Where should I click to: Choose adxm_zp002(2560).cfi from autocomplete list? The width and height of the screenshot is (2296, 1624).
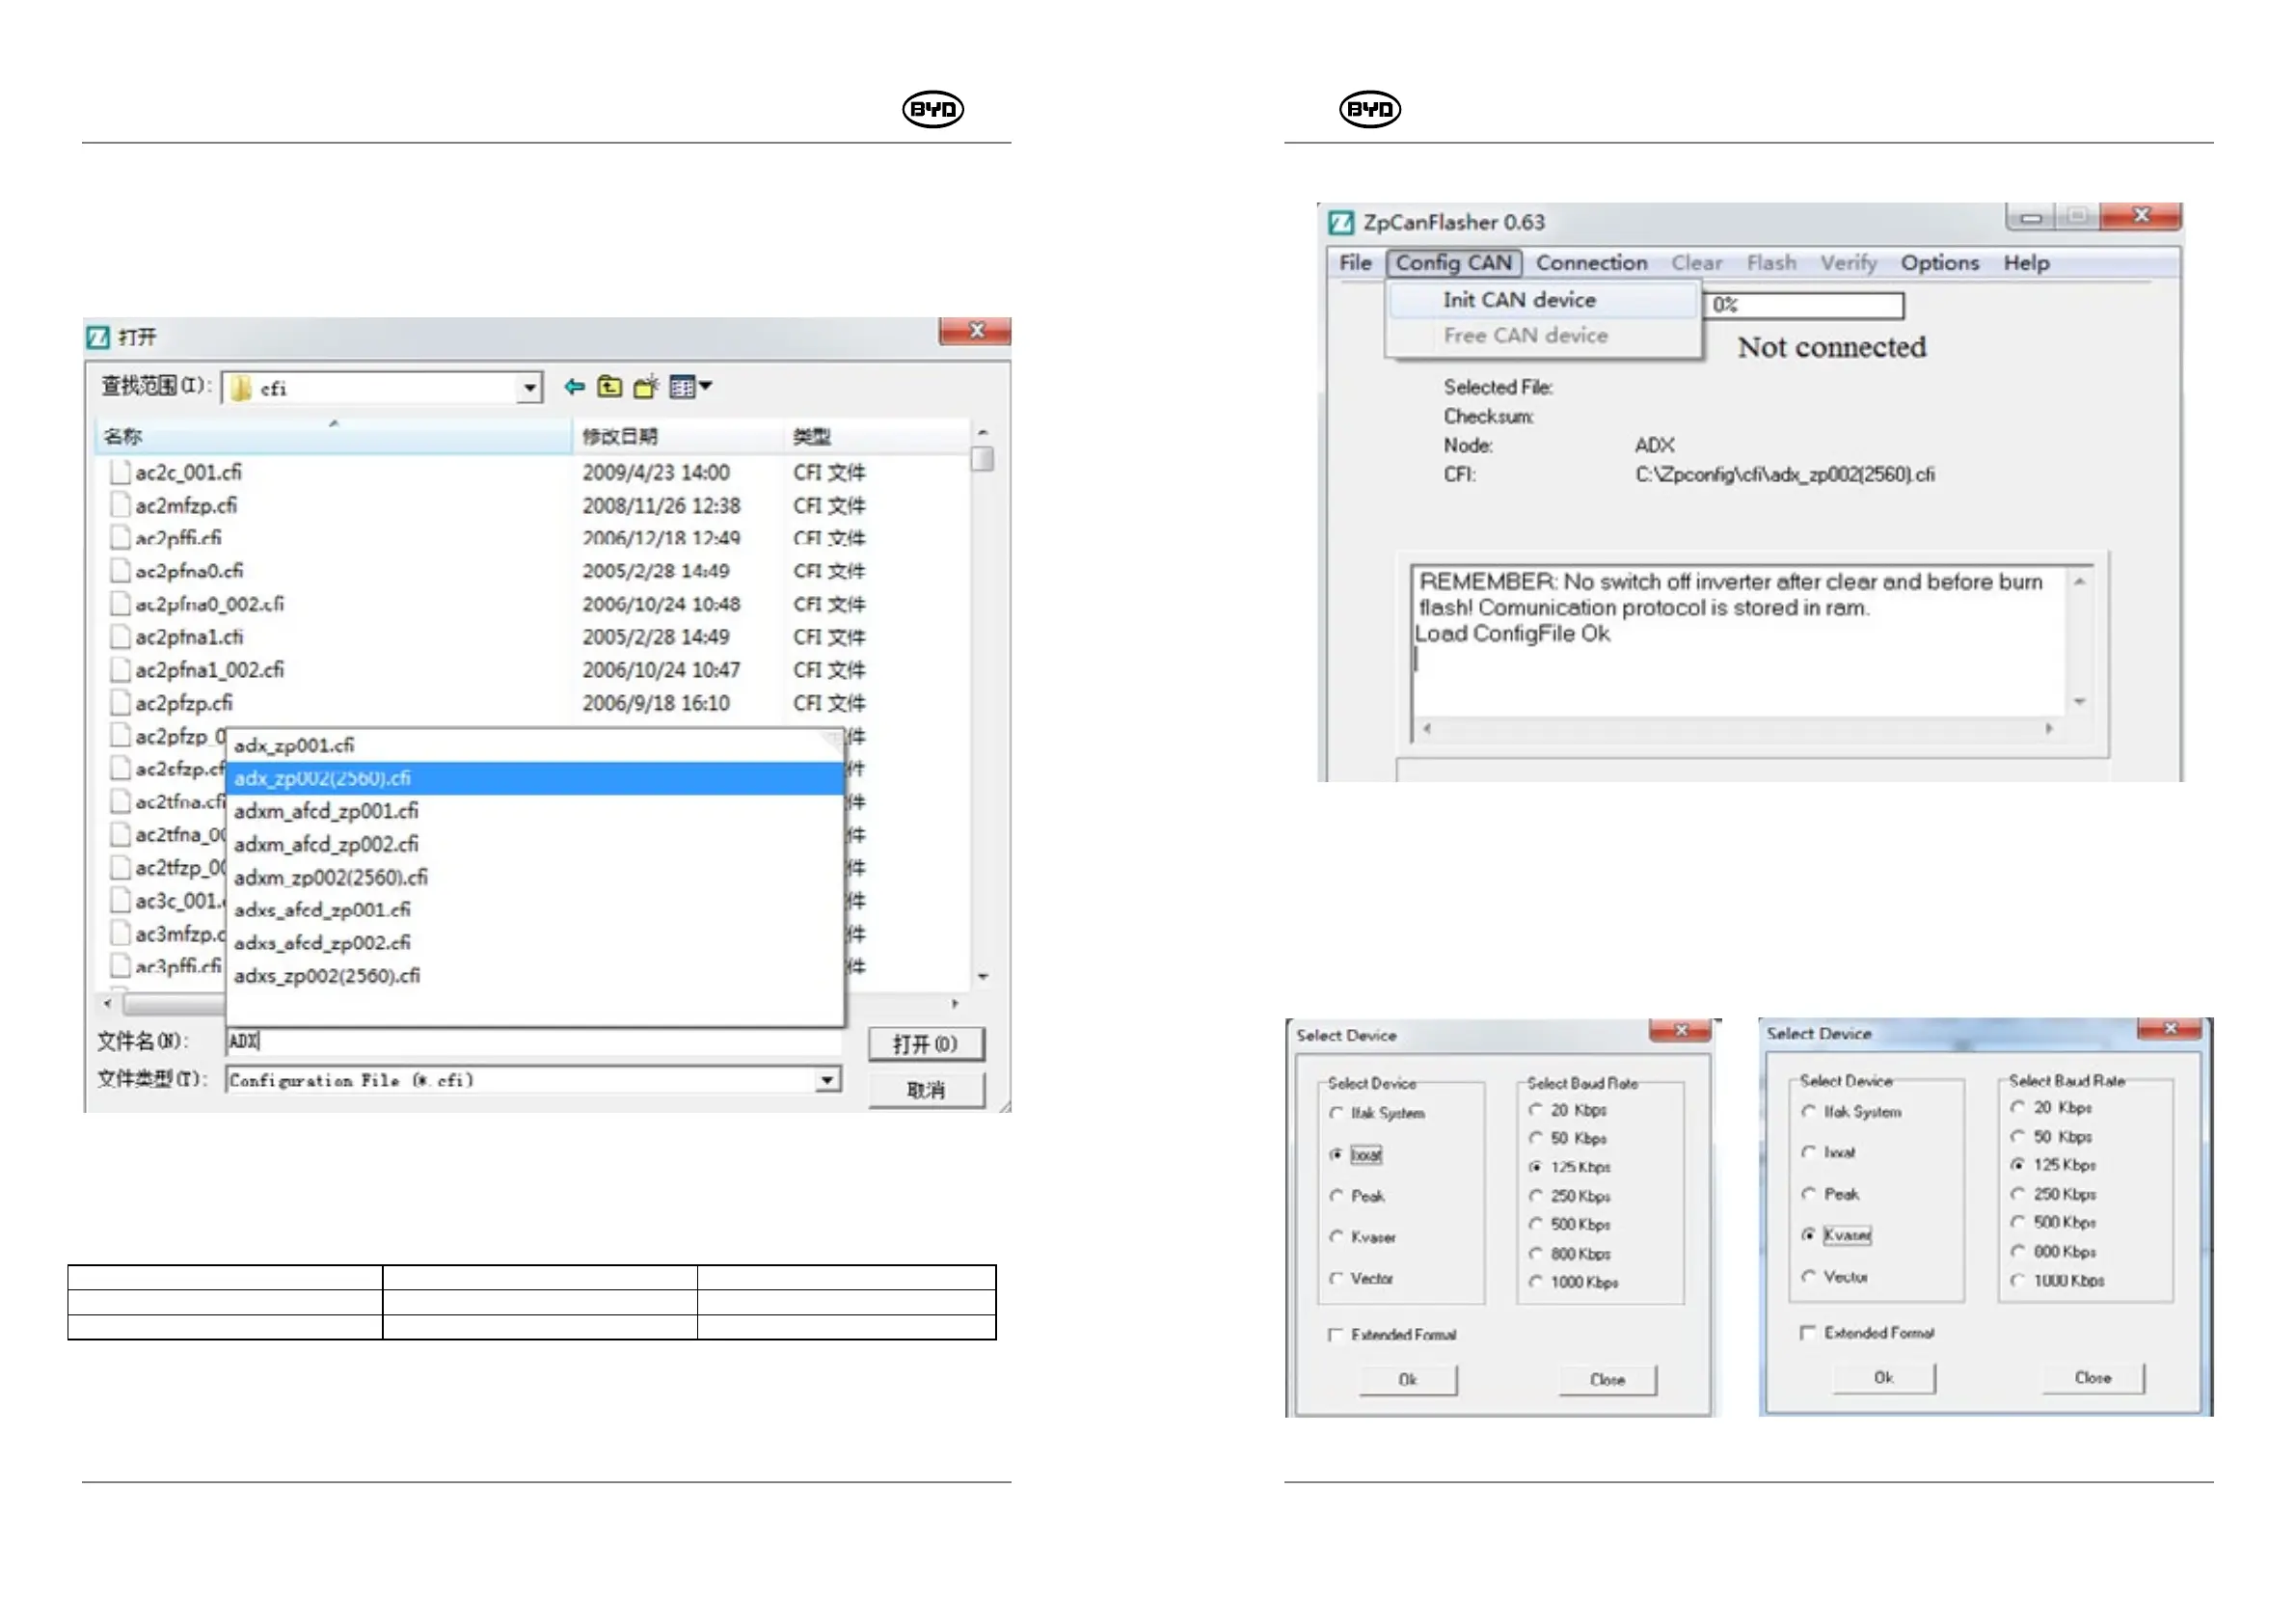point(331,877)
